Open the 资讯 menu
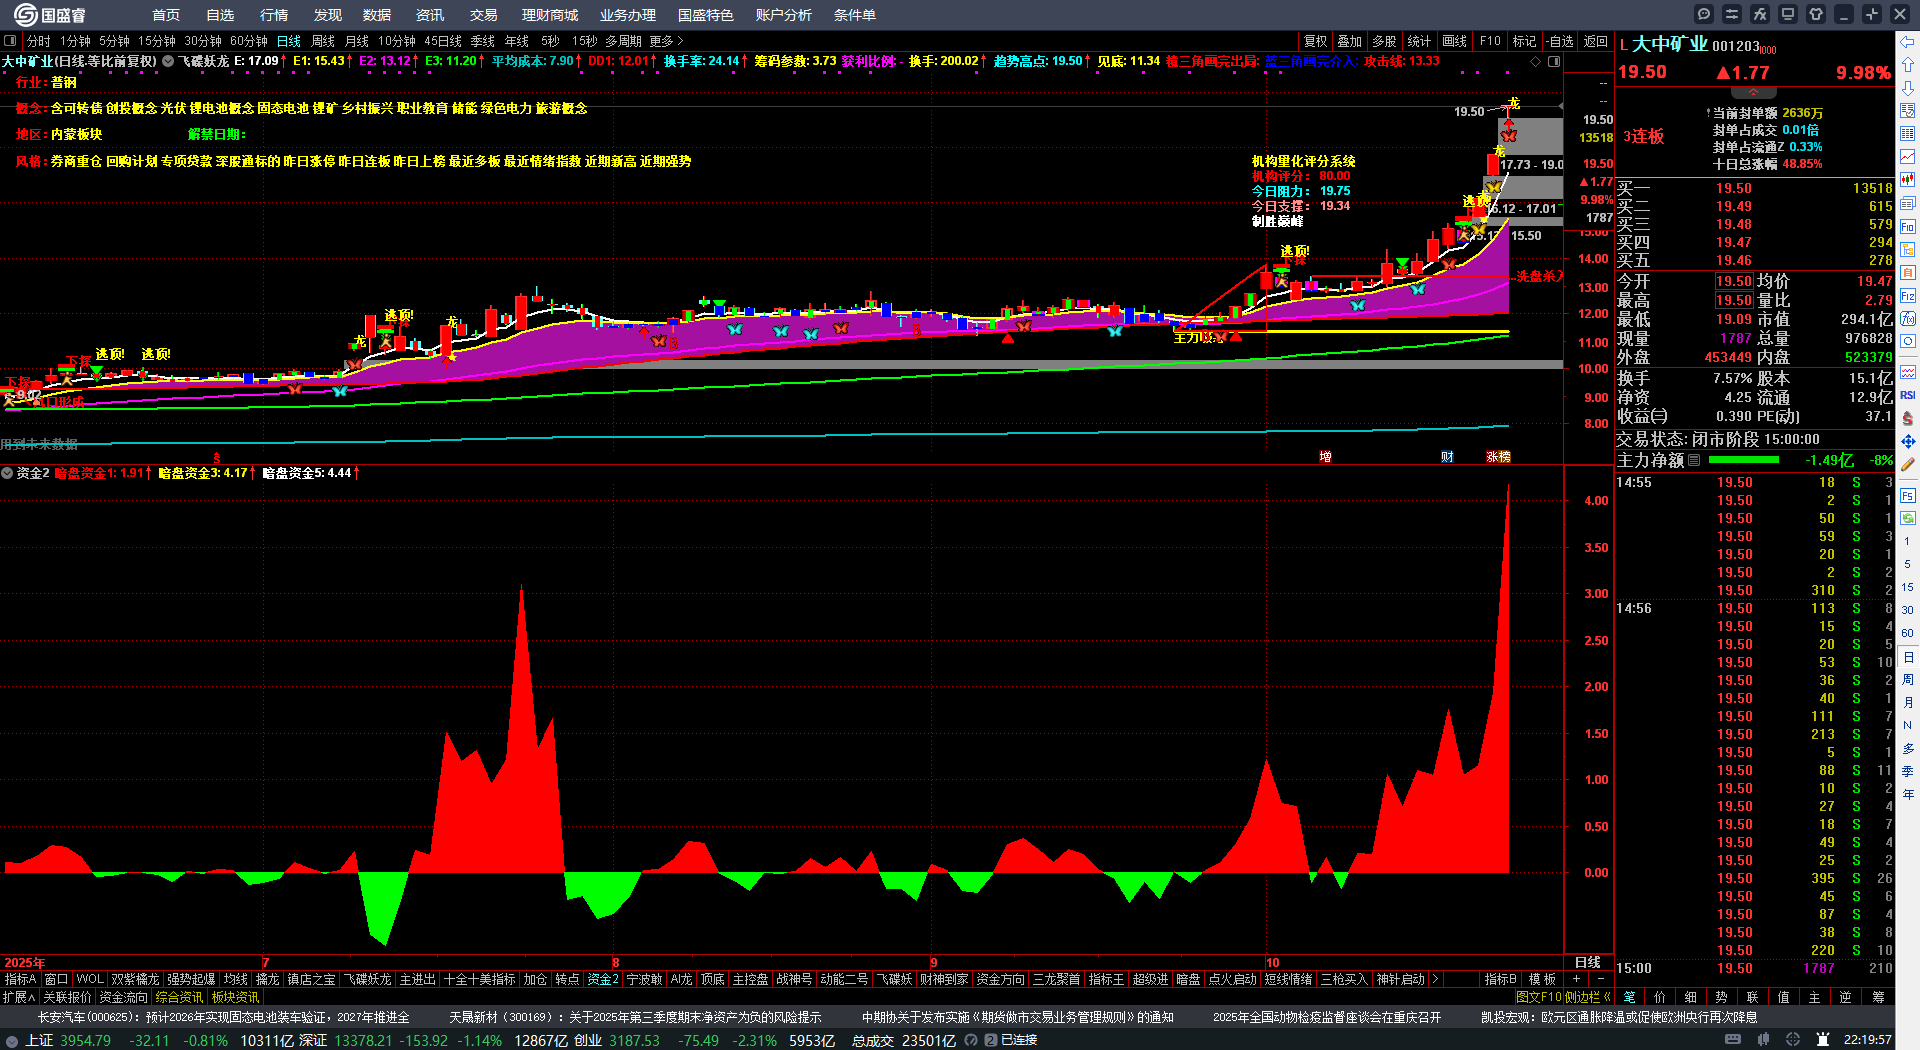 tap(430, 15)
